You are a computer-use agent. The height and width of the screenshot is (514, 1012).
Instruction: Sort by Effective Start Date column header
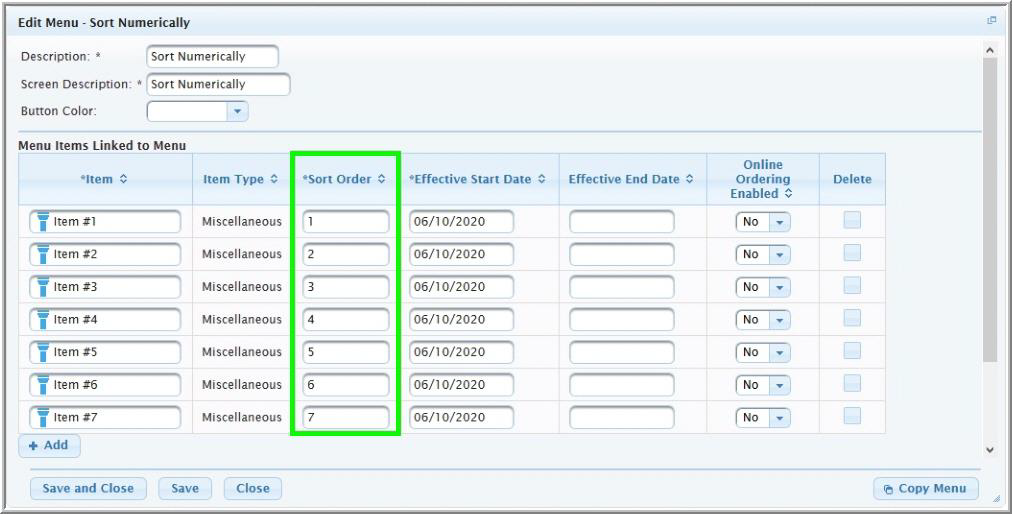pos(477,180)
